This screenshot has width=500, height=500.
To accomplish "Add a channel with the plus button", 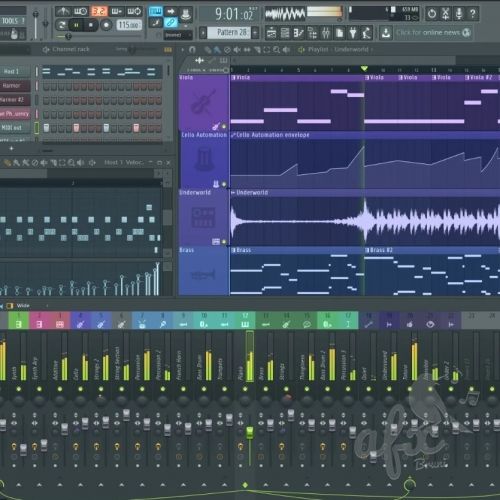I will (x=11, y=148).
